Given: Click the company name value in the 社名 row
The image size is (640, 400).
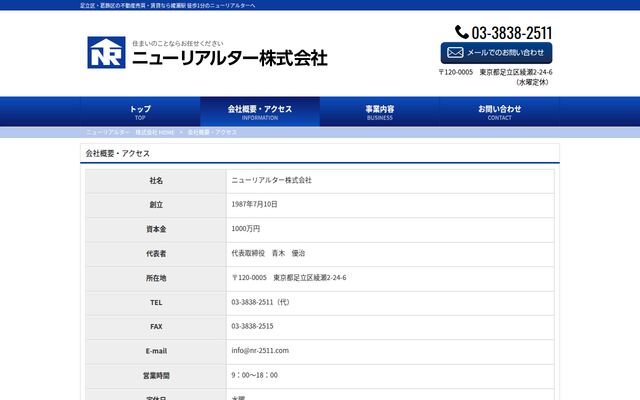Looking at the screenshot, I should coord(271,180).
